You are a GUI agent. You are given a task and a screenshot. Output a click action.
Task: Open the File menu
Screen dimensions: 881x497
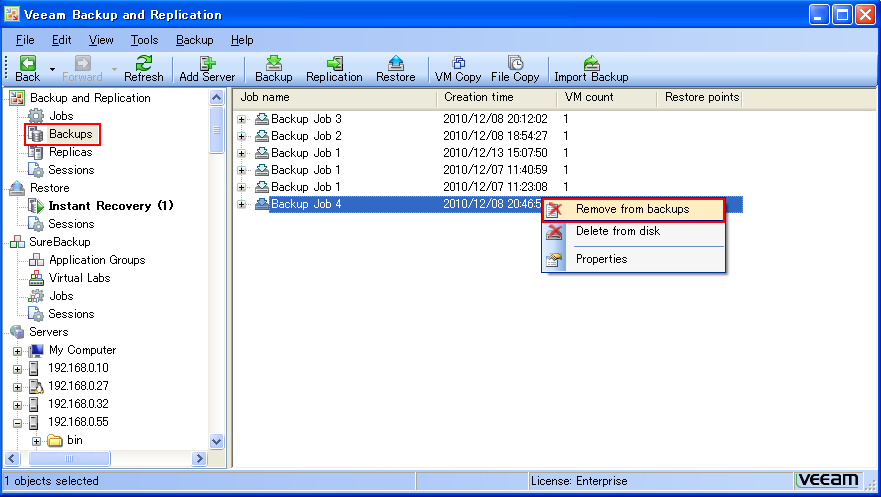point(25,40)
